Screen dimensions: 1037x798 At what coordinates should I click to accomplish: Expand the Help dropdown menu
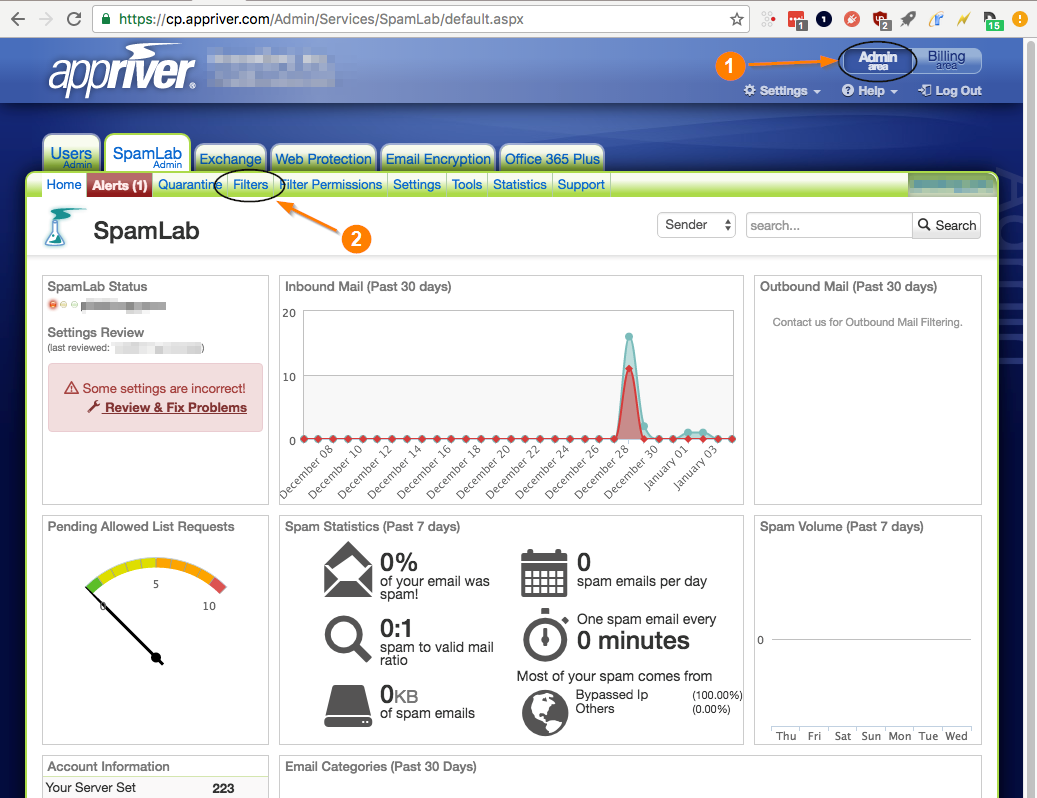point(870,91)
